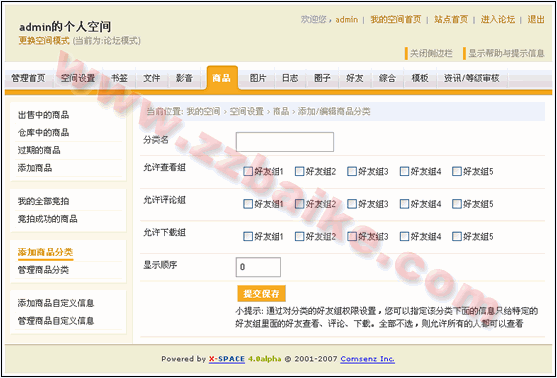The width and height of the screenshot is (557, 378).
Task: Click the 提交保存 button
Action: click(261, 294)
